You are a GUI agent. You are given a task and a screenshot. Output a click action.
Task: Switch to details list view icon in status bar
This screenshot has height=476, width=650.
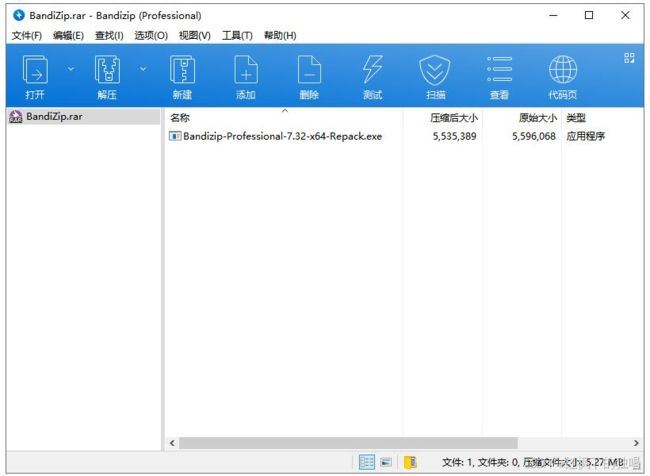pyautogui.click(x=366, y=461)
